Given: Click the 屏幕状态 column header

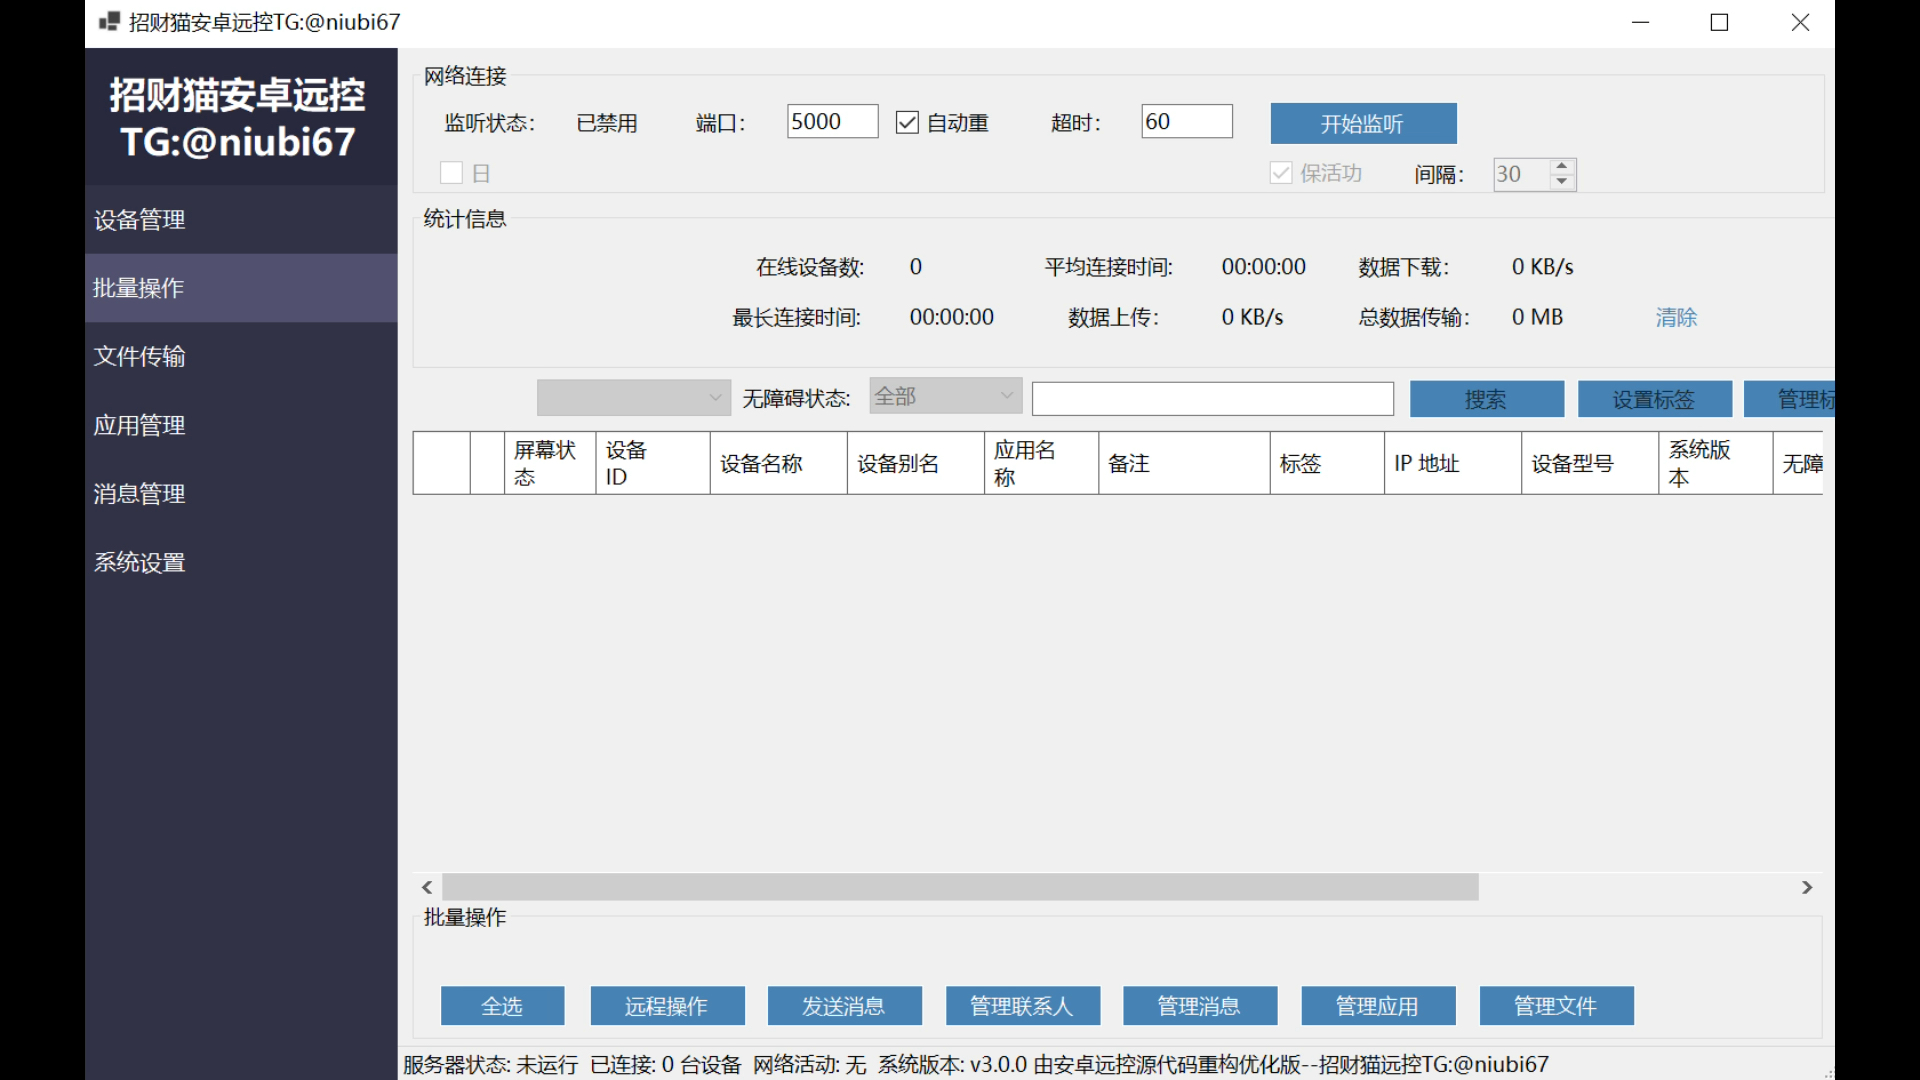Looking at the screenshot, I should point(549,463).
